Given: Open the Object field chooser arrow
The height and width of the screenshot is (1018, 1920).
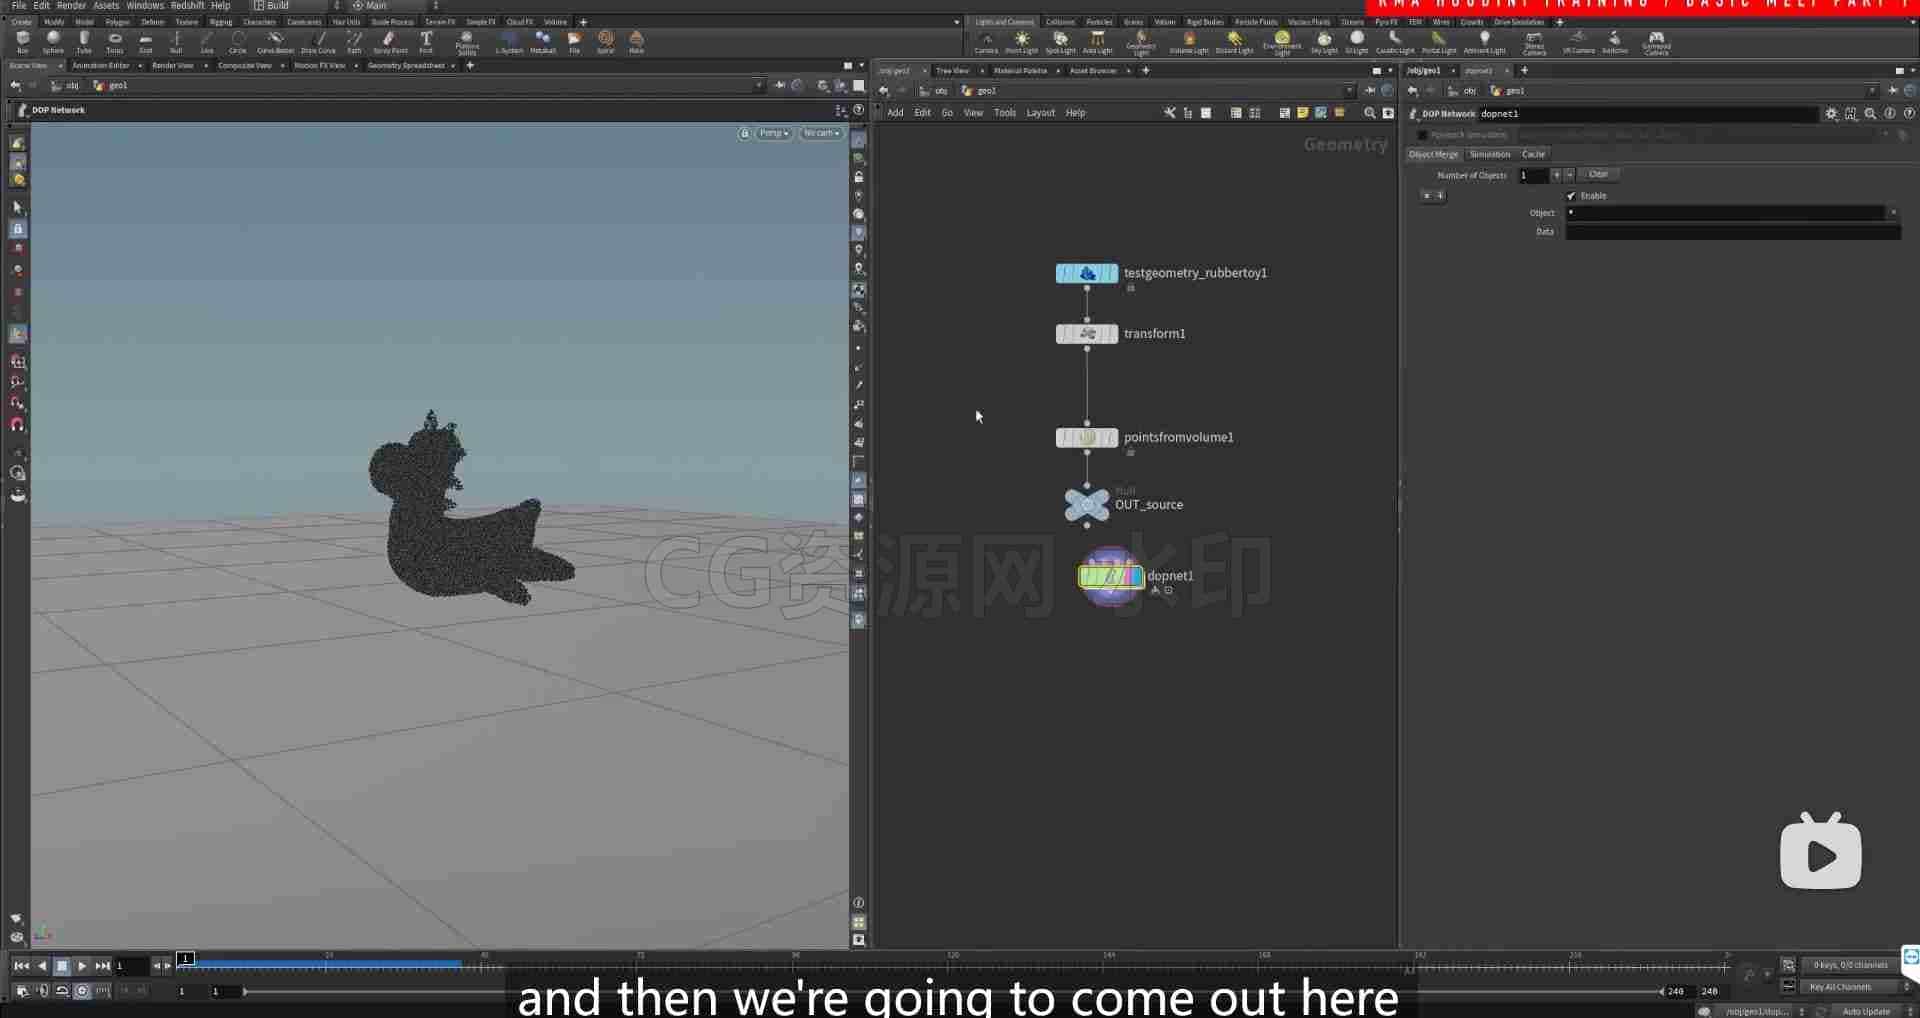Looking at the screenshot, I should pyautogui.click(x=1893, y=213).
